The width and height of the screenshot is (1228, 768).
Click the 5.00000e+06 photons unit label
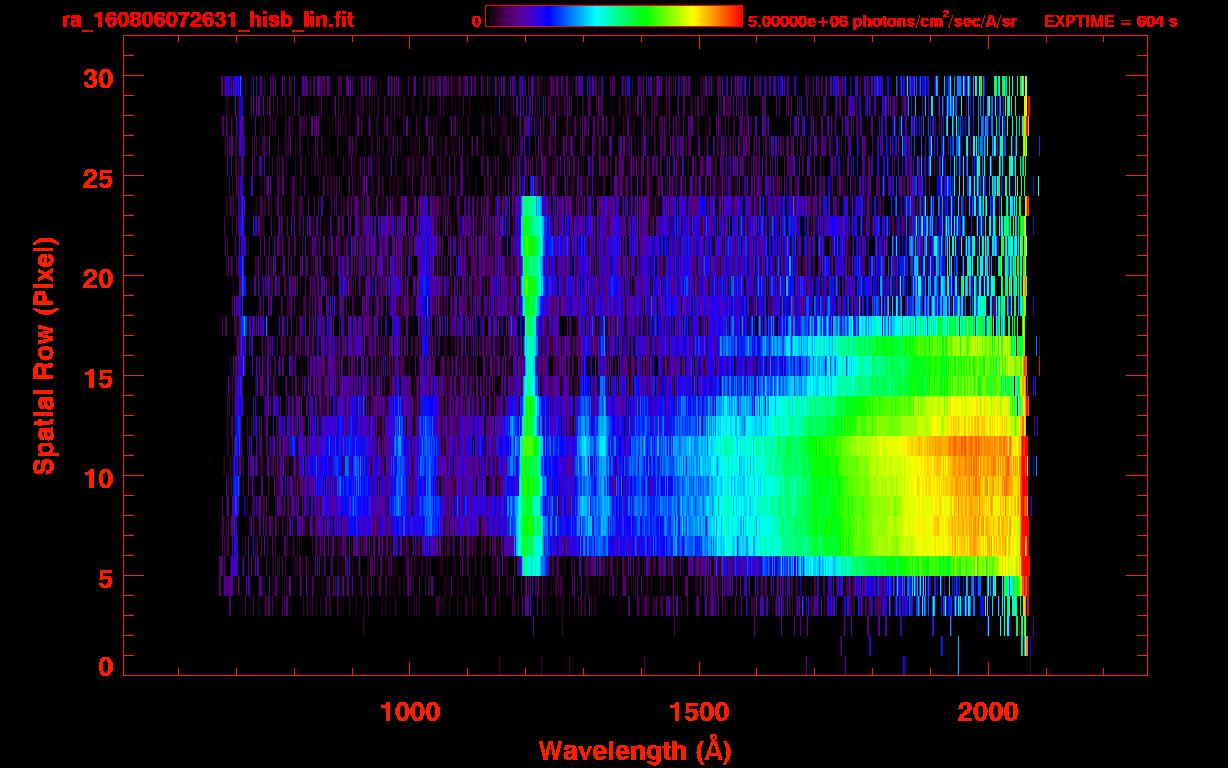click(x=882, y=21)
